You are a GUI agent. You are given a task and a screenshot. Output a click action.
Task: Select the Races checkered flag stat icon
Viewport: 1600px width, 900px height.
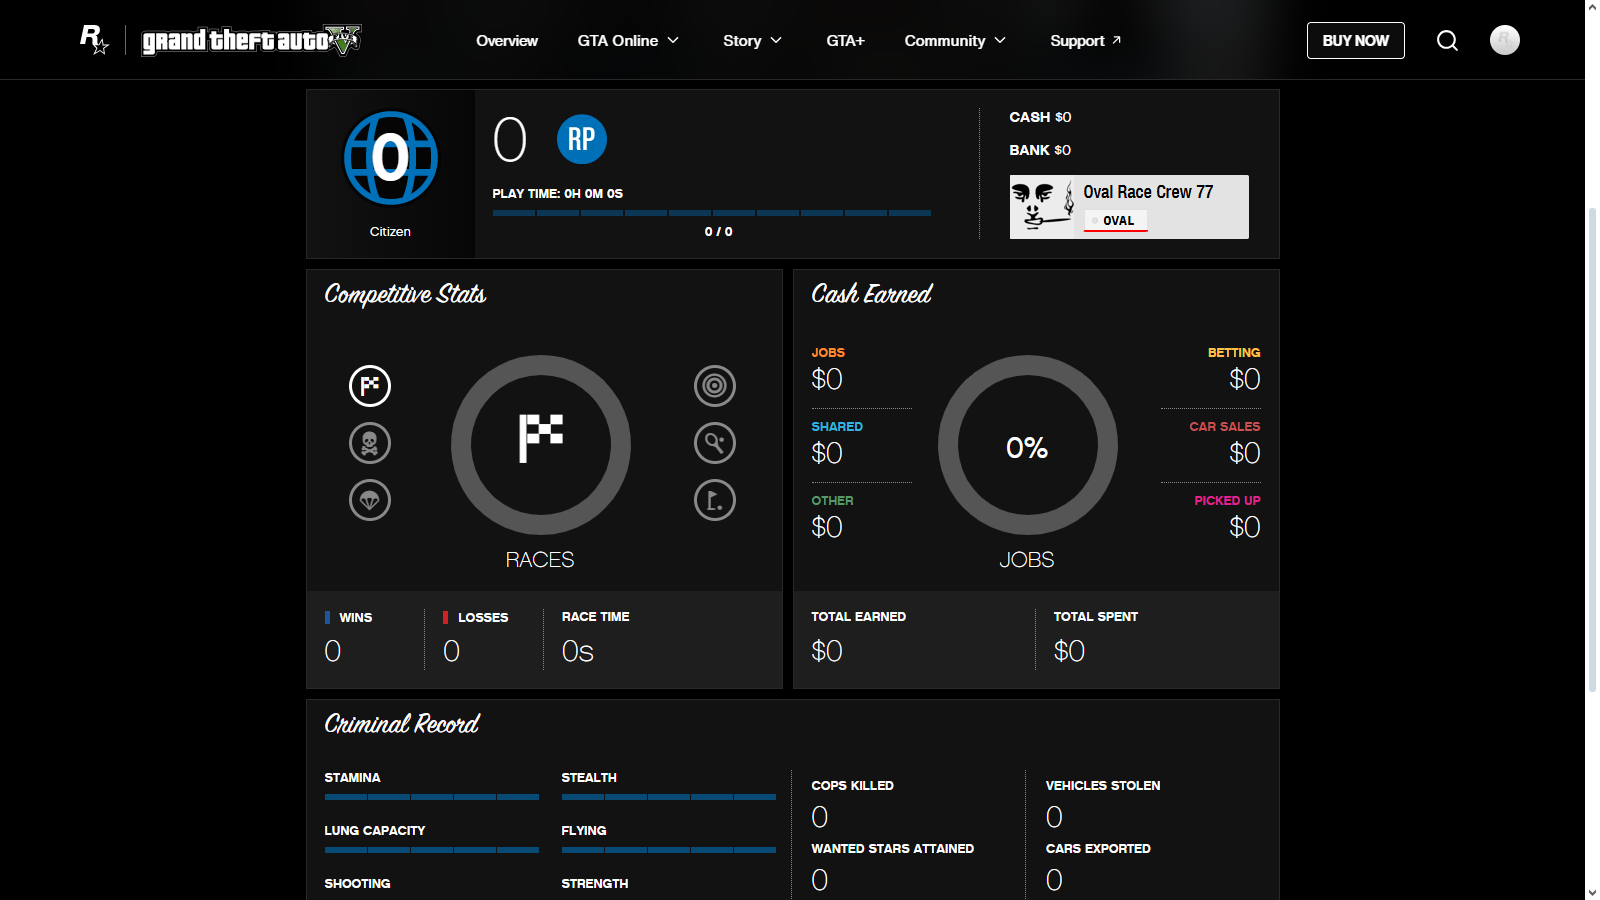coord(370,386)
